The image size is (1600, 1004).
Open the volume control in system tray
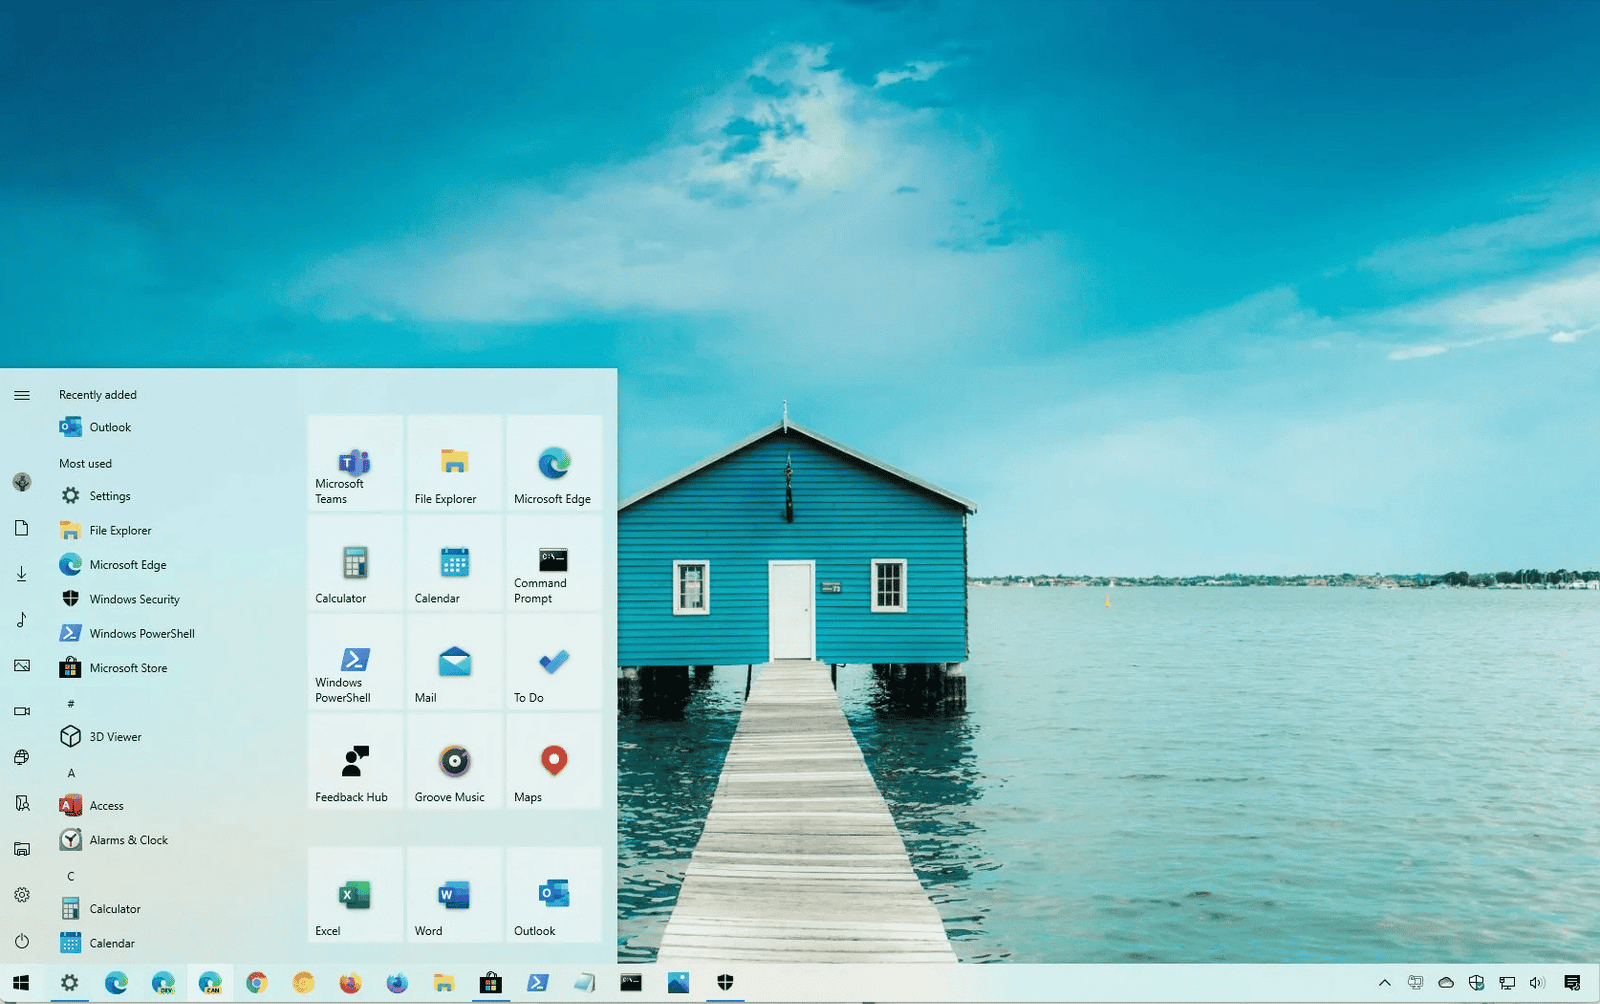point(1536,983)
